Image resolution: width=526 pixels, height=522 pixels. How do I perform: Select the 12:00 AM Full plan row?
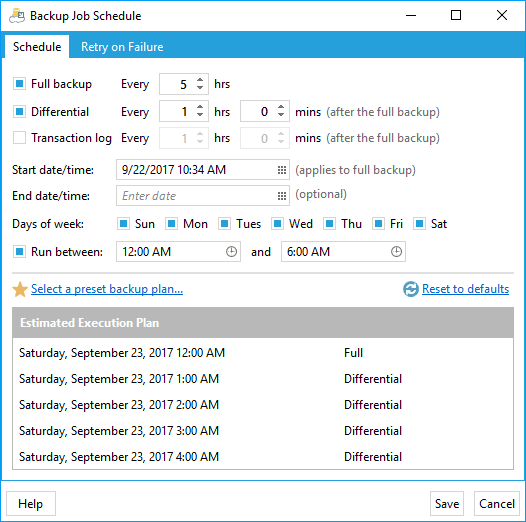[x=263, y=353]
